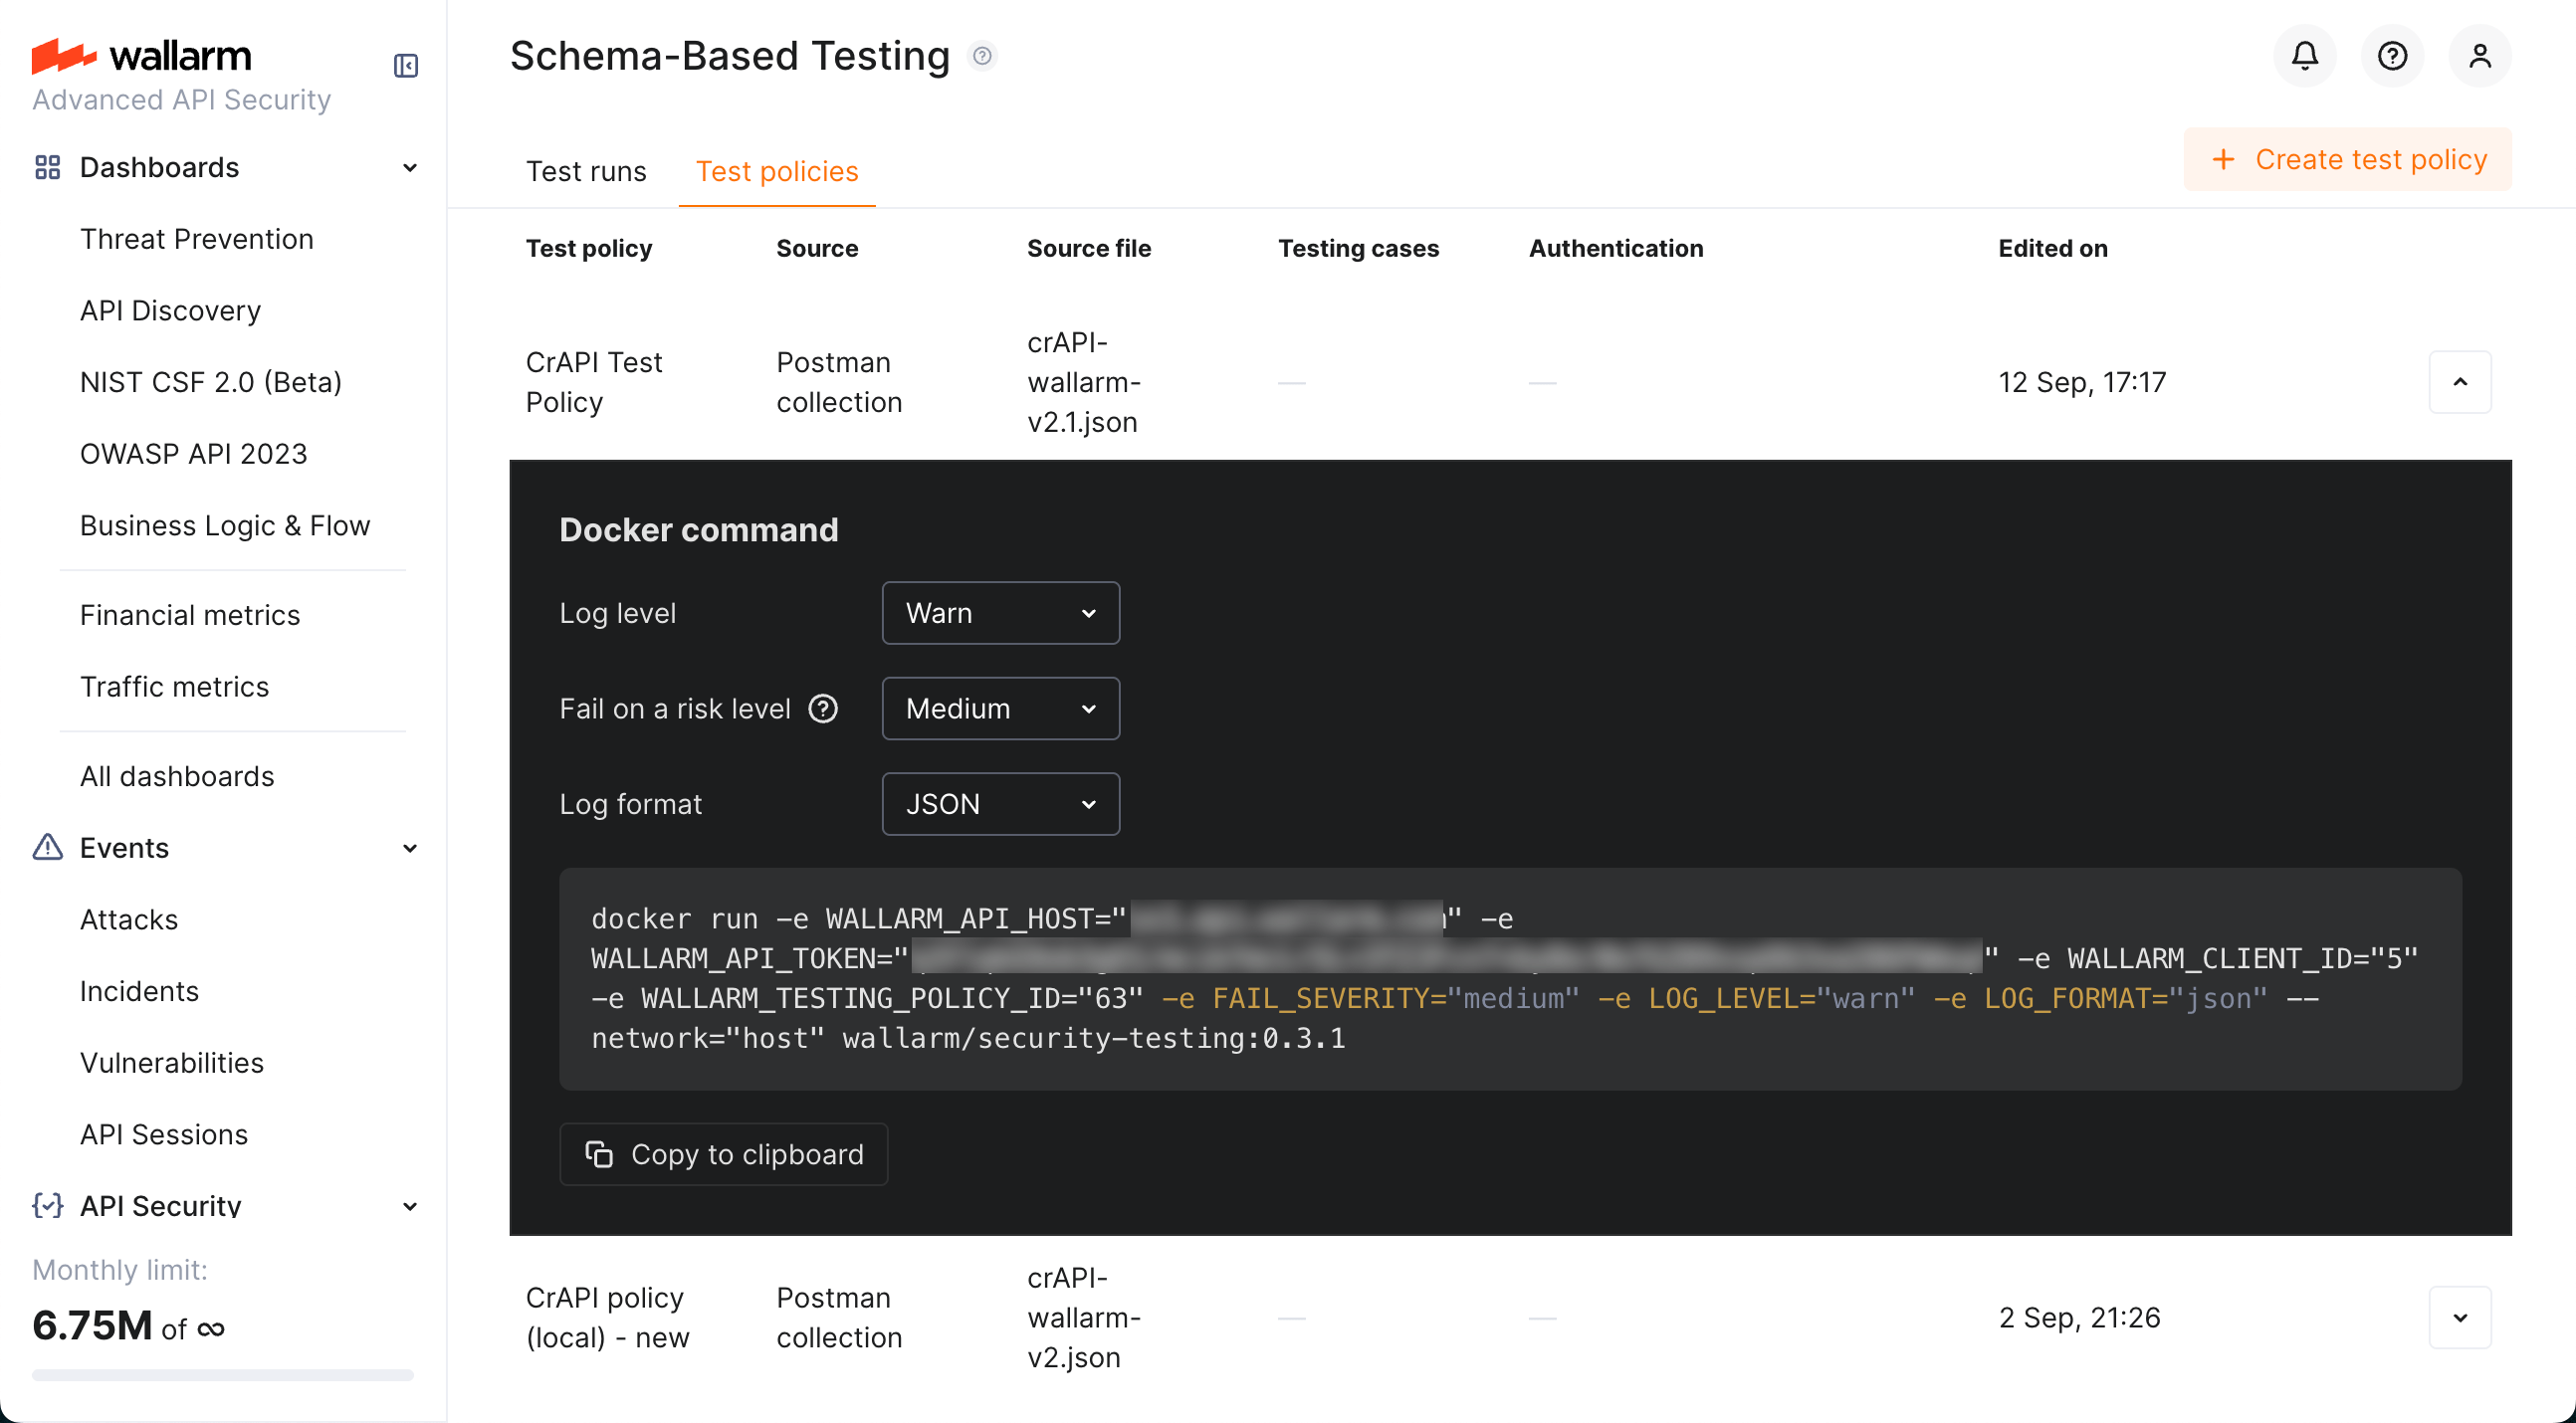2576x1423 pixels.
Task: Open the user profile icon
Action: point(2480,56)
